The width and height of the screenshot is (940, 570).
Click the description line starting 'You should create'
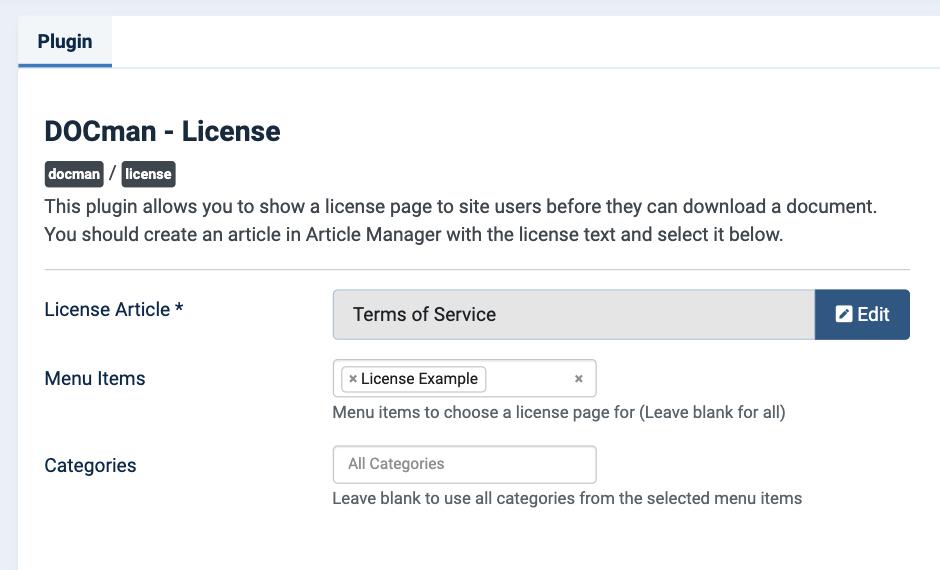tap(414, 234)
